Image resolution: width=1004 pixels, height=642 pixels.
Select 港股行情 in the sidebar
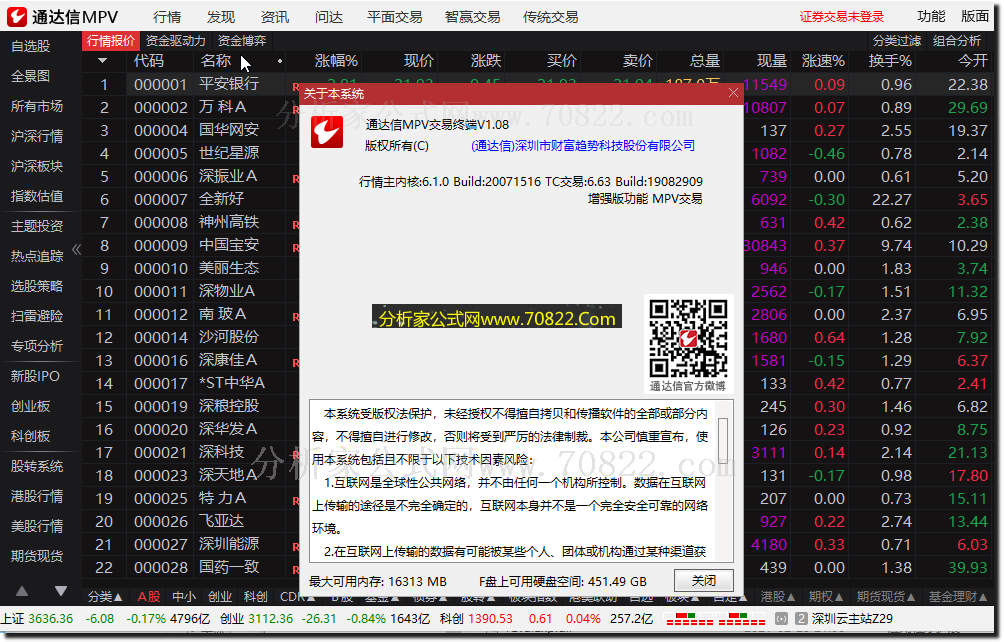[37, 497]
